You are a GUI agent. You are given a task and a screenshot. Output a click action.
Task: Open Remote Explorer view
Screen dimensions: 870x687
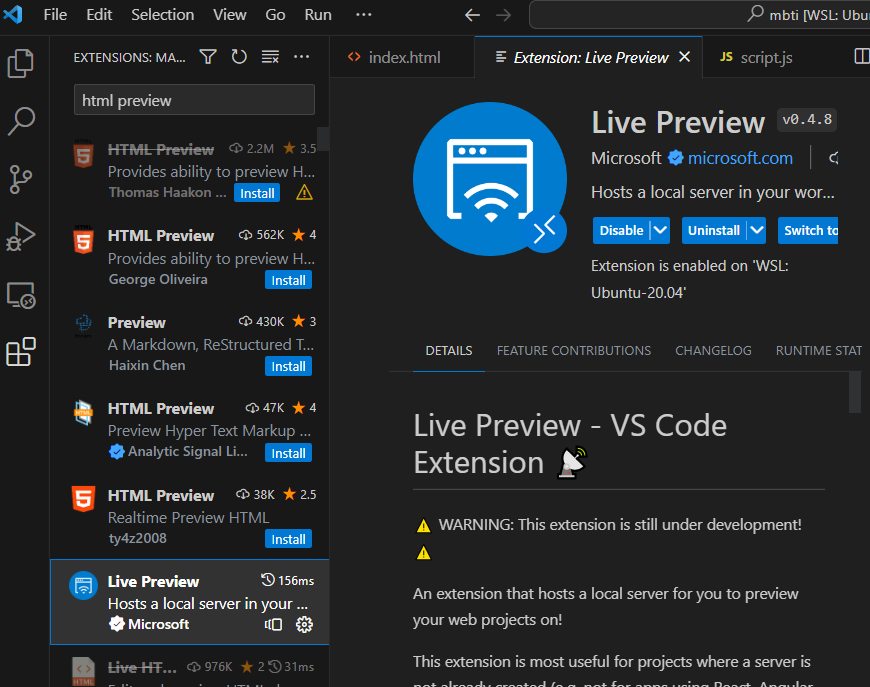21,295
